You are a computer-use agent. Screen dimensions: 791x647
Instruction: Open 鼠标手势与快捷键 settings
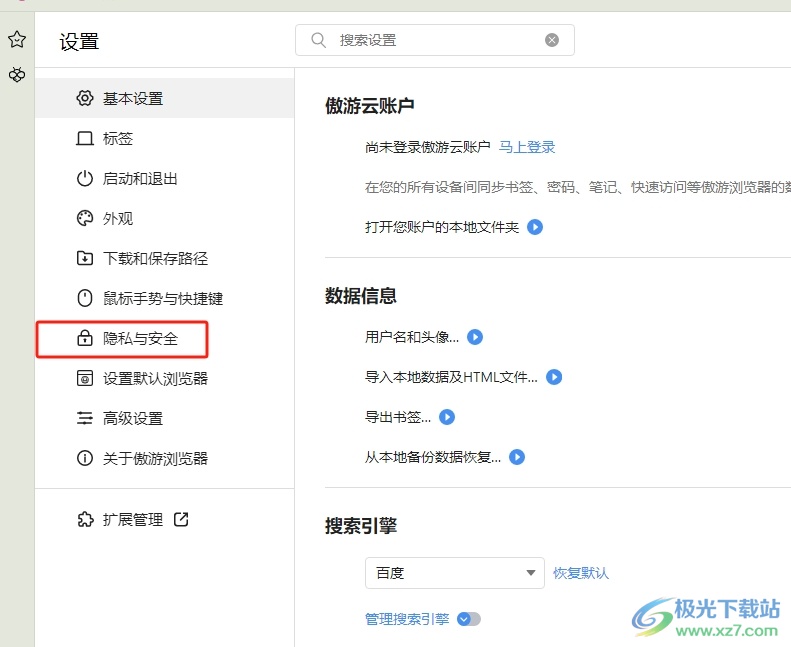(x=164, y=298)
